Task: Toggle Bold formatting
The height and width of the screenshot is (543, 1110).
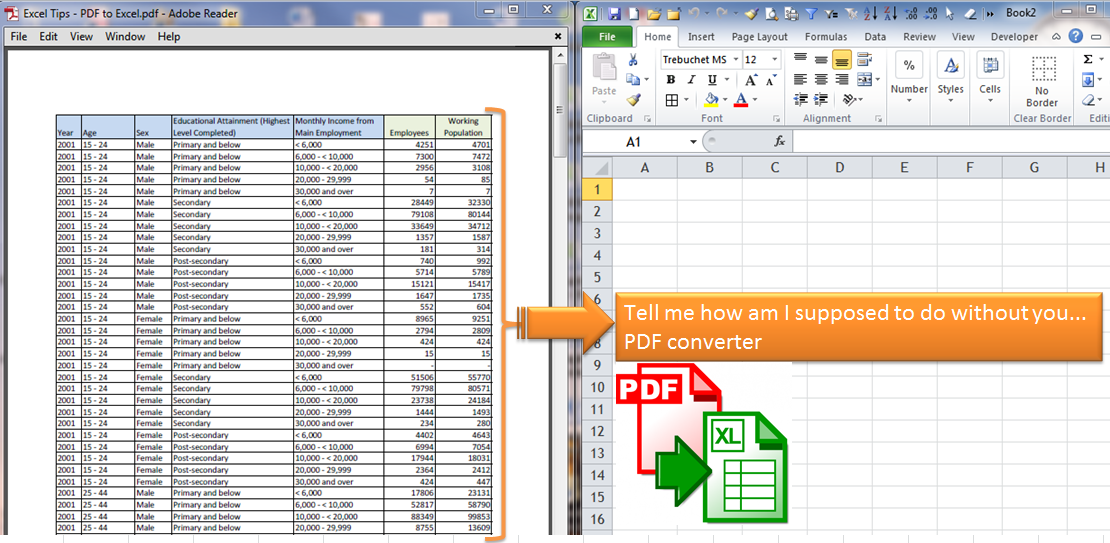Action: 671,80
